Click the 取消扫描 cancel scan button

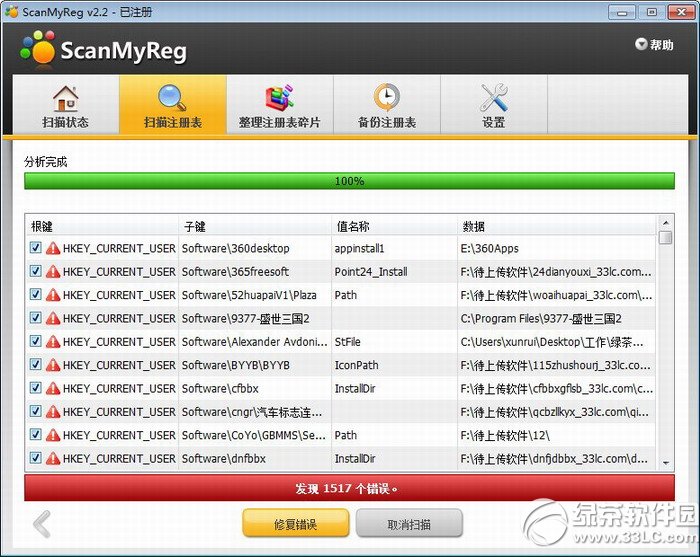pyautogui.click(x=409, y=524)
